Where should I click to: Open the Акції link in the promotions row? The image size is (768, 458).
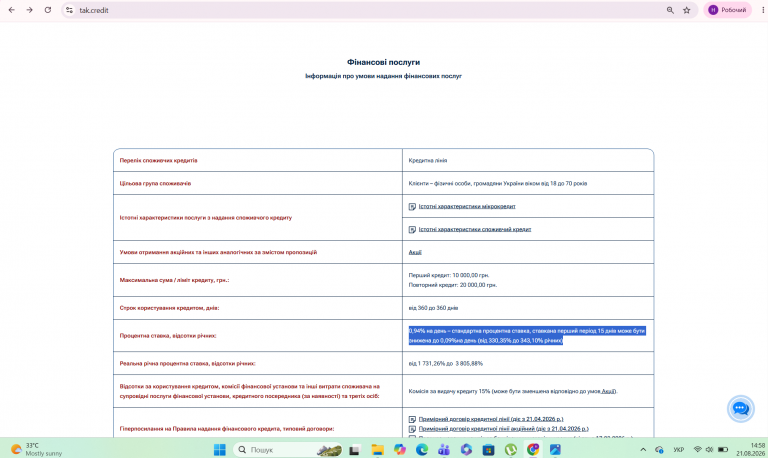[x=415, y=252]
